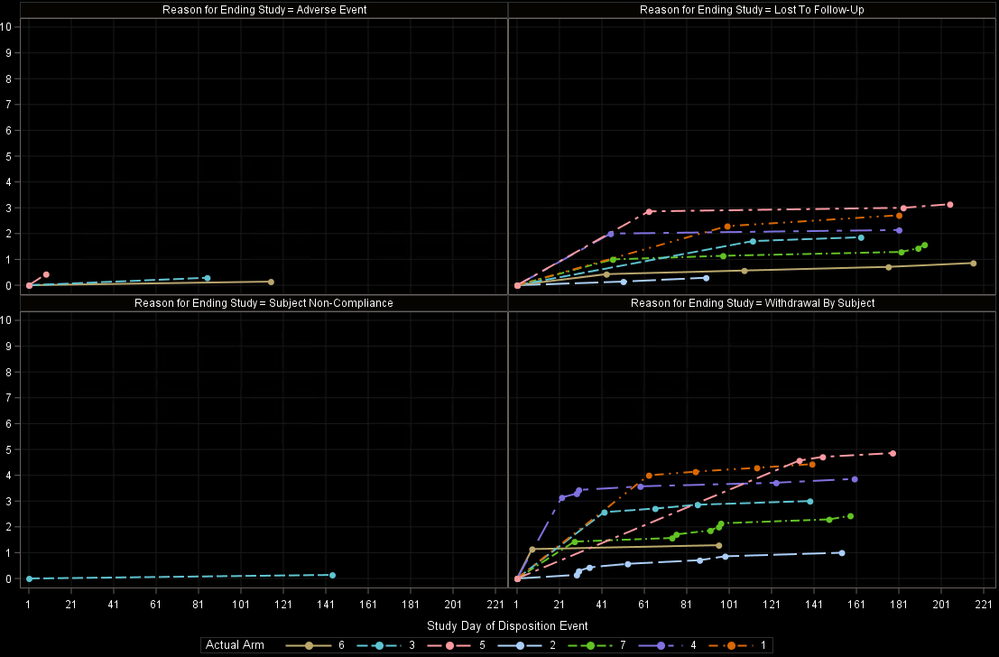Click the 'Study Day of Disposition Event' axis label
This screenshot has width=999, height=657.
[x=507, y=626]
